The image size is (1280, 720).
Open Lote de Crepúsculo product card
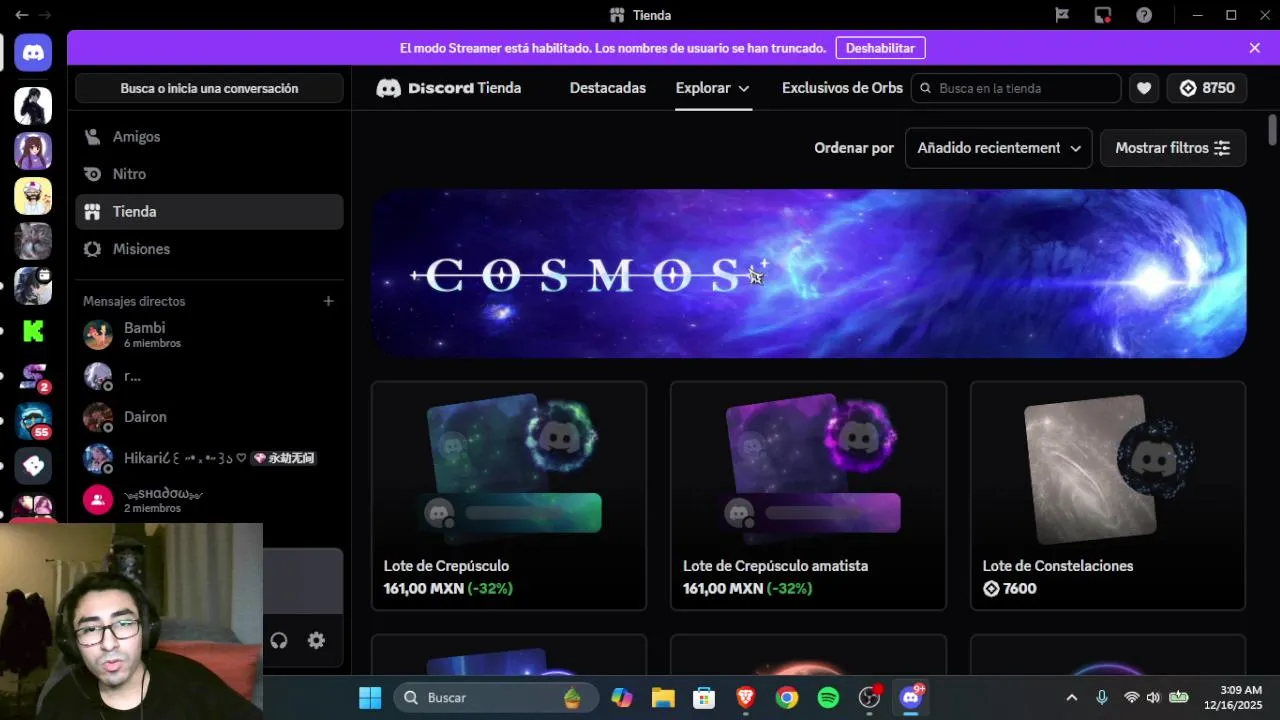(x=509, y=495)
